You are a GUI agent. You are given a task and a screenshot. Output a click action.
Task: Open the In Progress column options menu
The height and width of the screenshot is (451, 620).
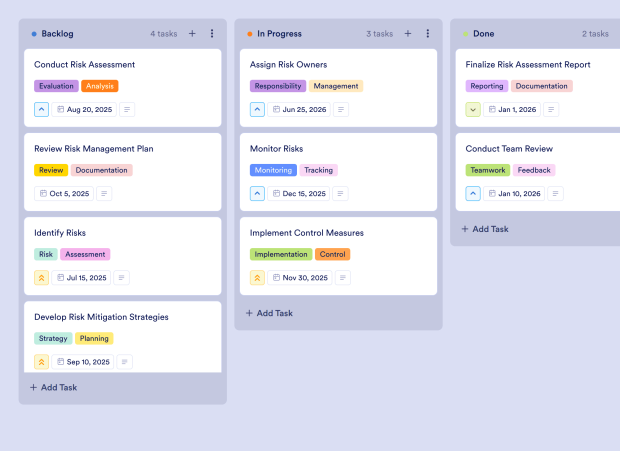coord(428,34)
